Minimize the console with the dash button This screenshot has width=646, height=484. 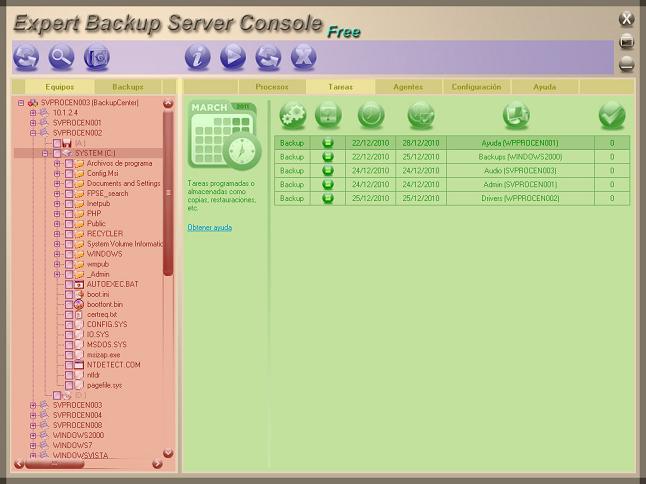coord(626,64)
